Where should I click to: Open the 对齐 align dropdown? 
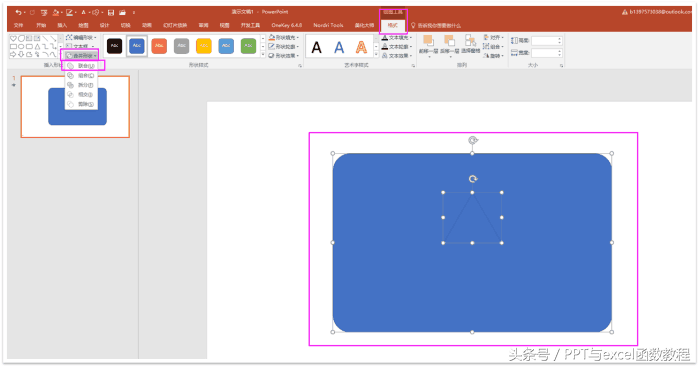(494, 38)
